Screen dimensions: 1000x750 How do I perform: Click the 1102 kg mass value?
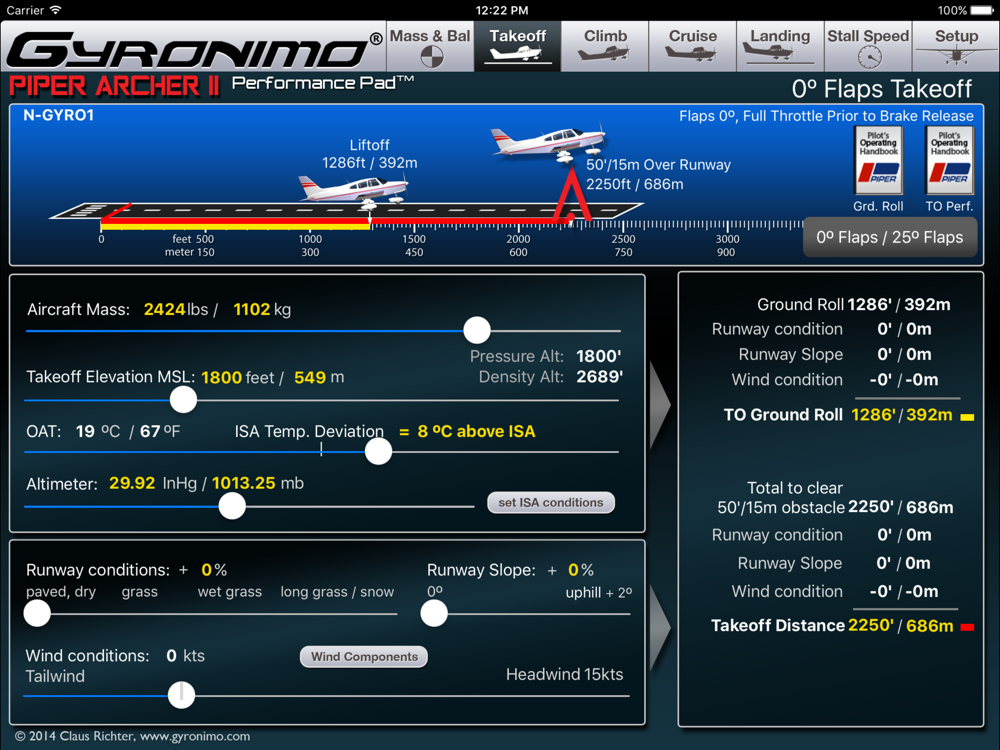coord(251,309)
